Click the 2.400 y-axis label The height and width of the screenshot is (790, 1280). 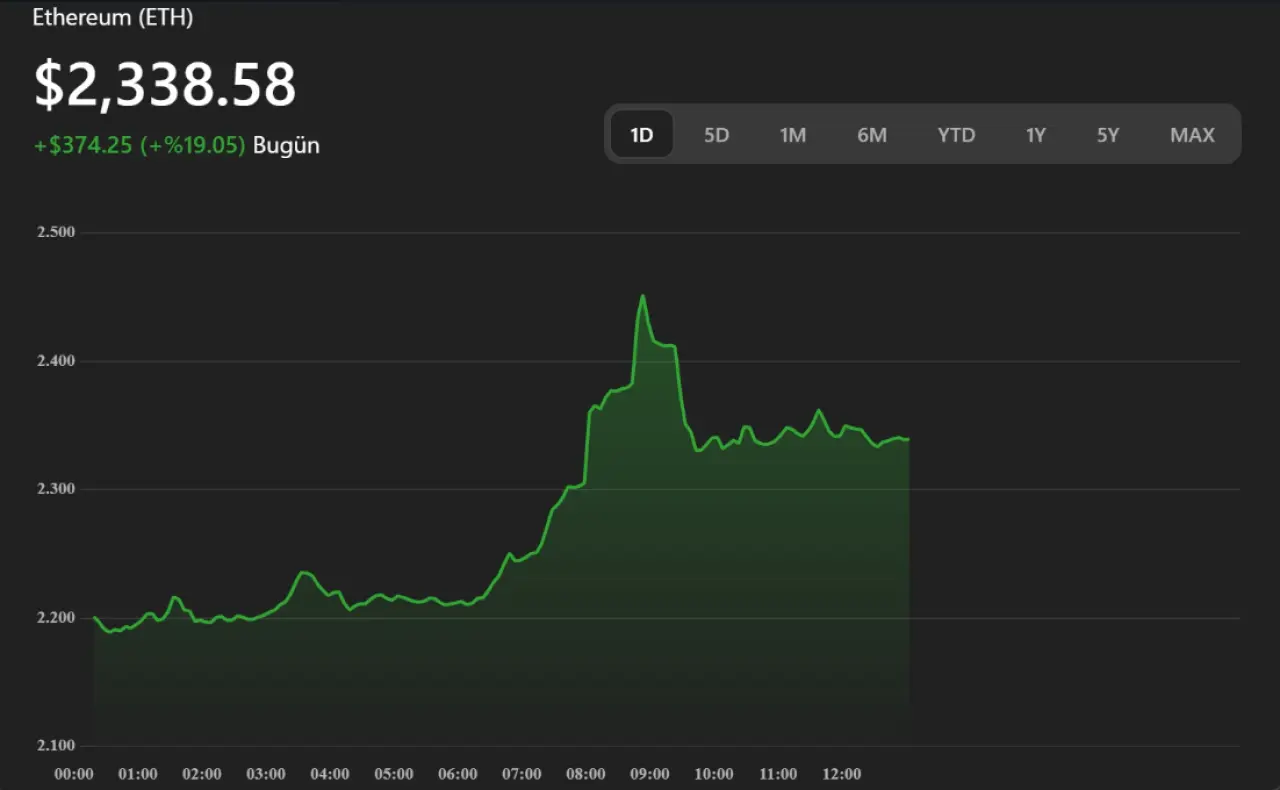(56, 361)
